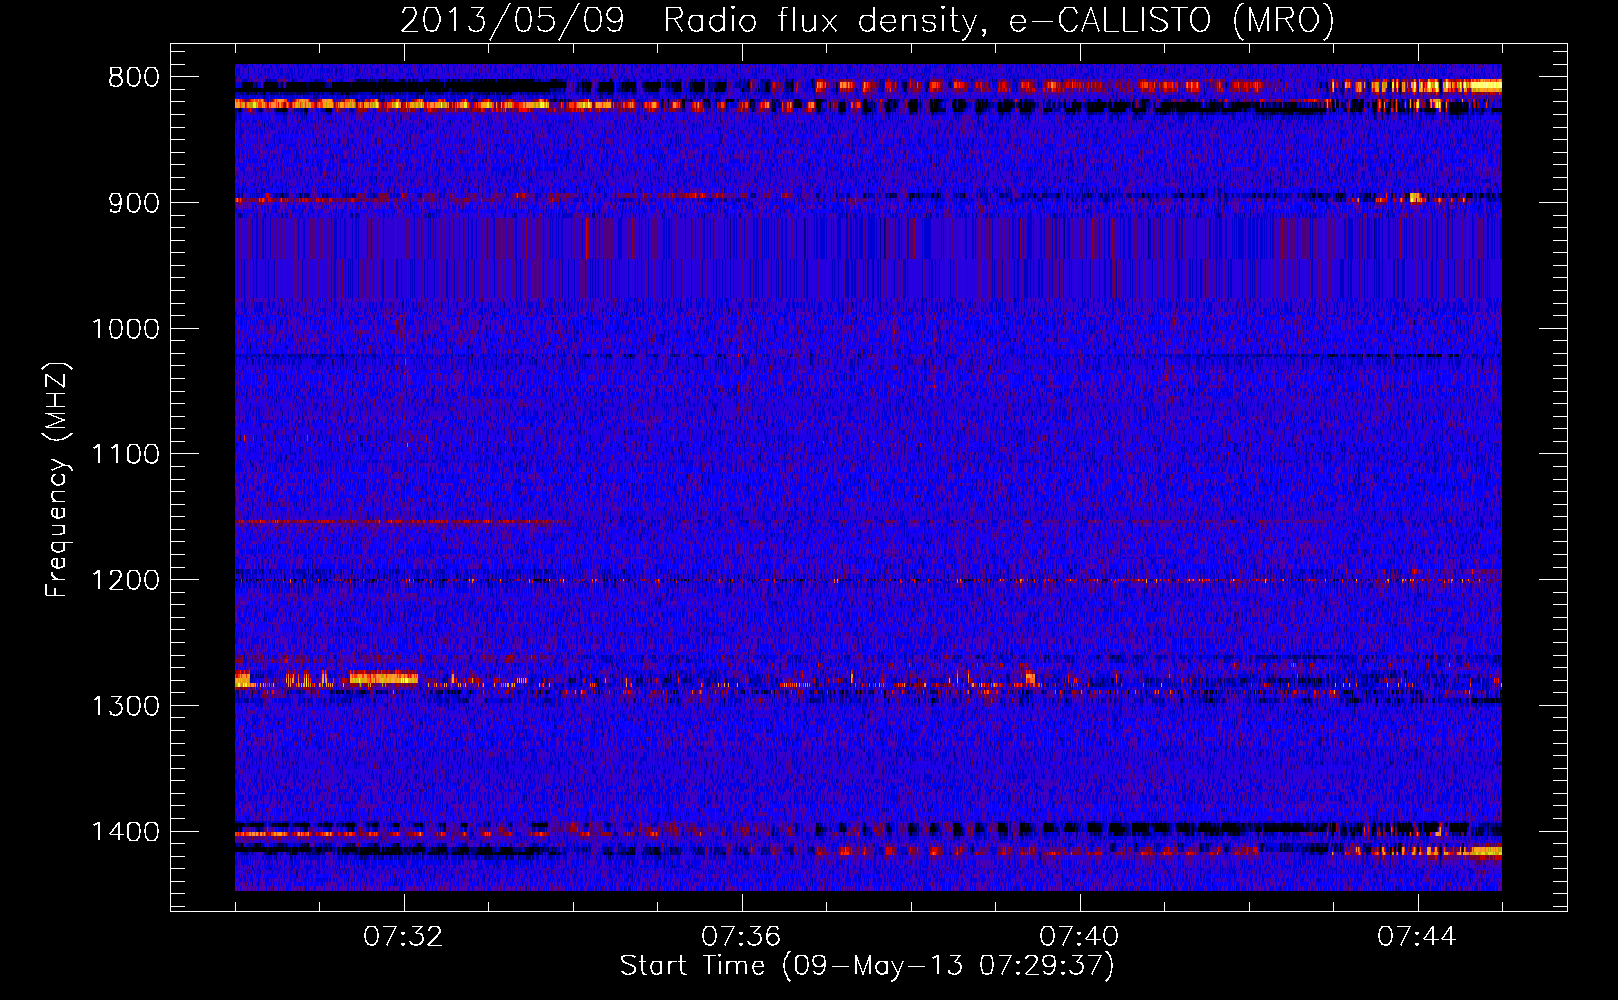Click the 07:32 time tick label

(403, 937)
